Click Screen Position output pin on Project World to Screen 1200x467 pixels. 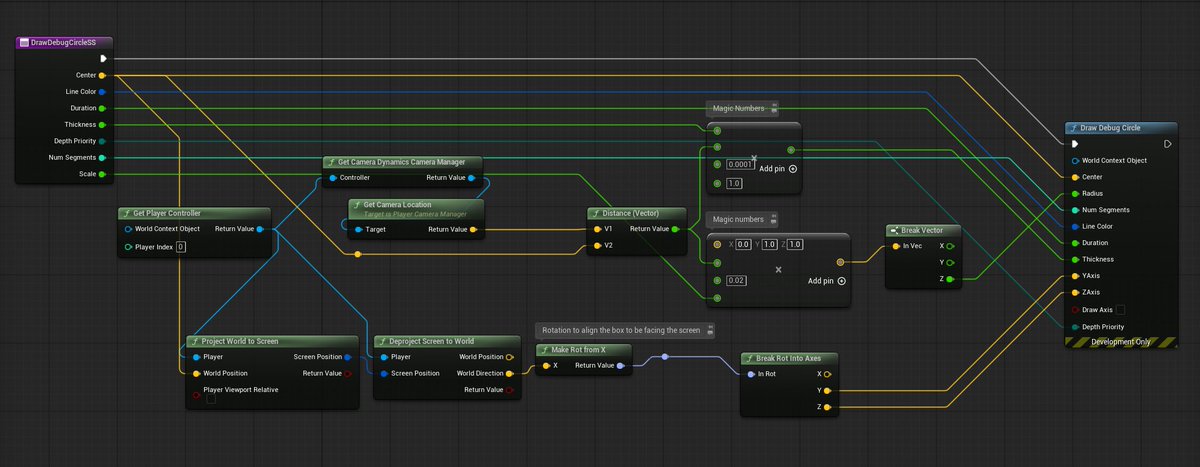(347, 357)
